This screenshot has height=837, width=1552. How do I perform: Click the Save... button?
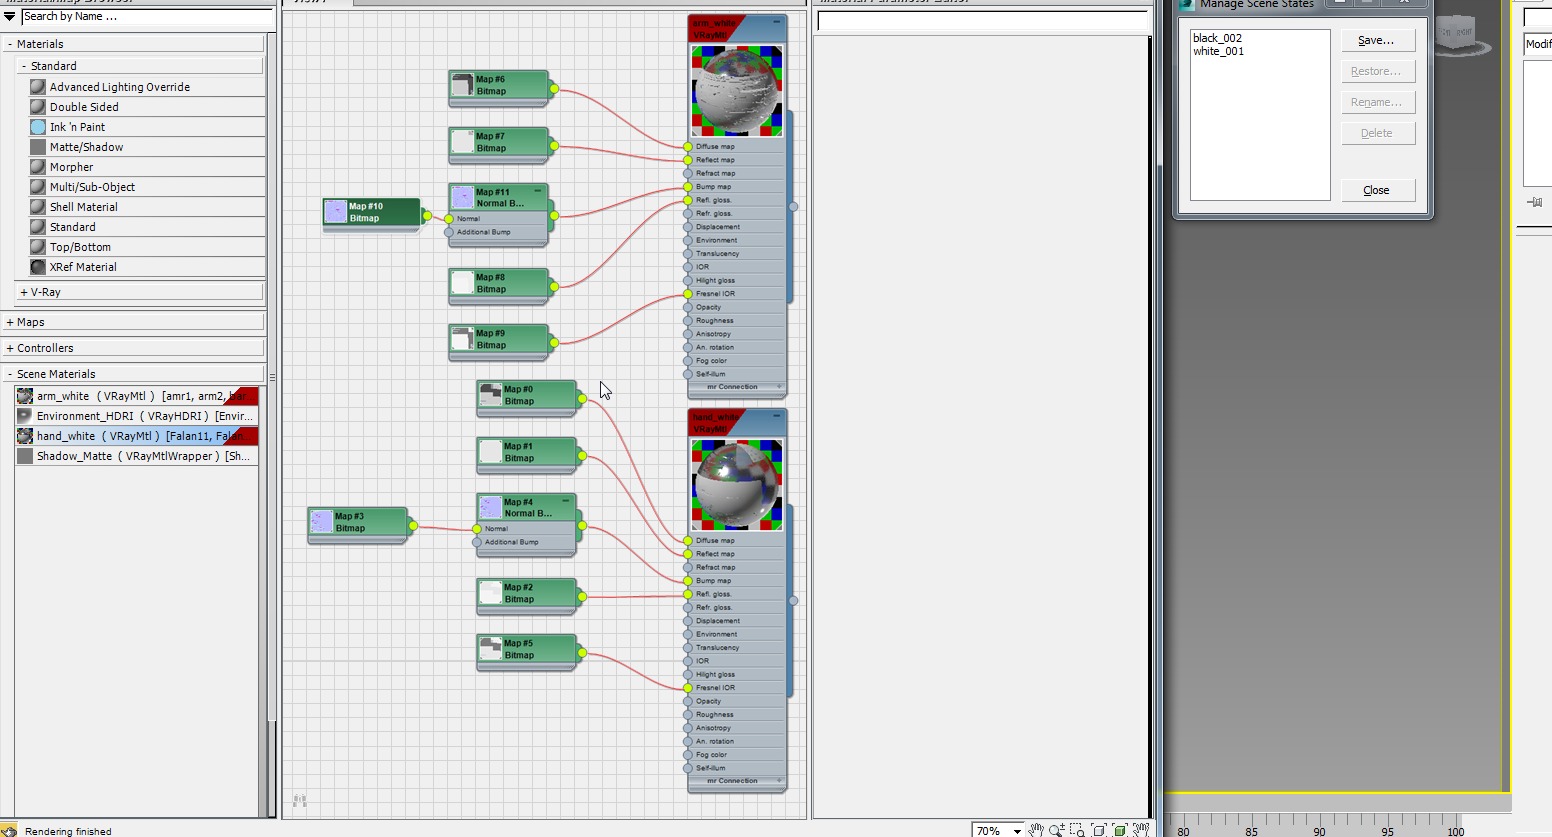(x=1378, y=40)
